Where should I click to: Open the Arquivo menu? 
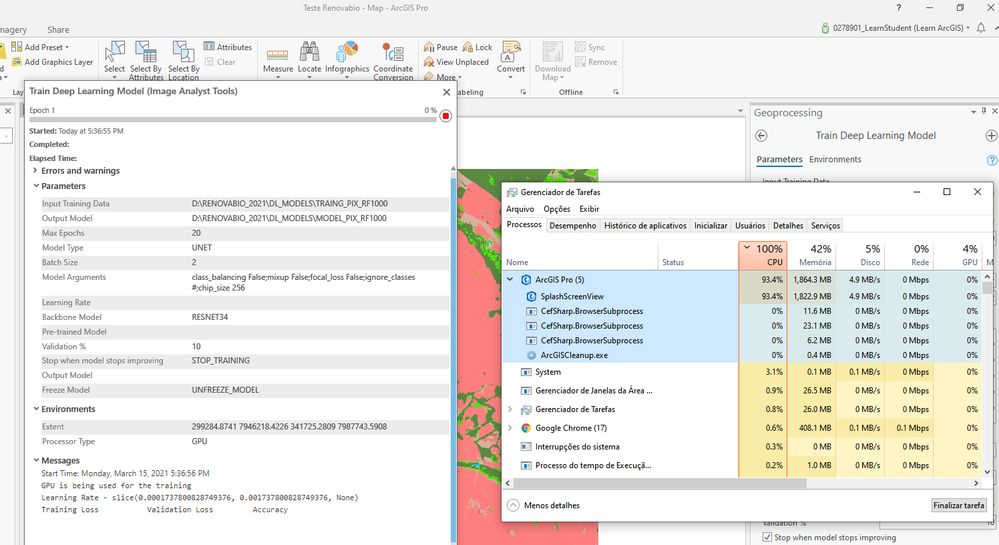(x=520, y=209)
